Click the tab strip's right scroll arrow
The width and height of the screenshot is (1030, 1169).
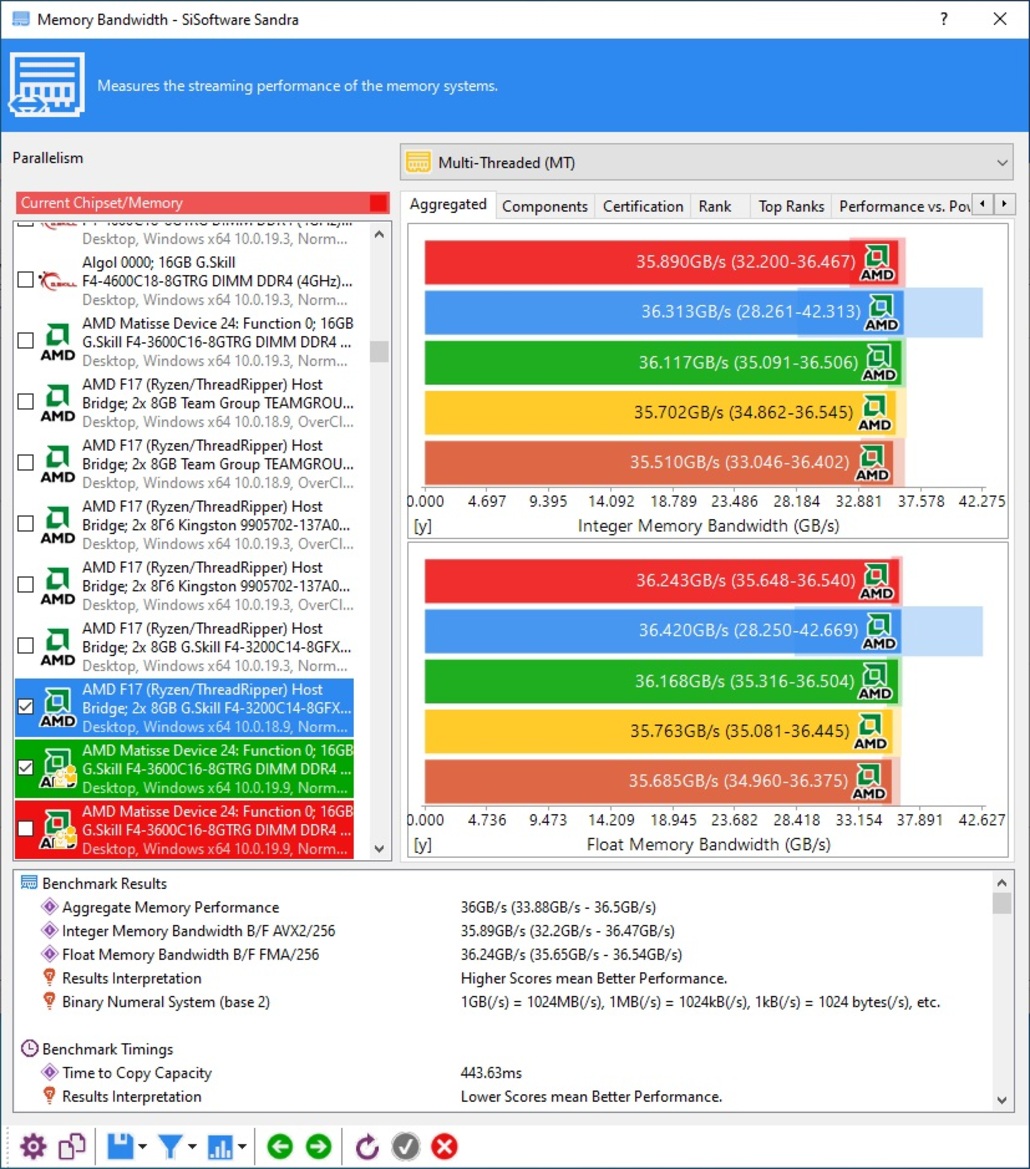[x=1005, y=204]
